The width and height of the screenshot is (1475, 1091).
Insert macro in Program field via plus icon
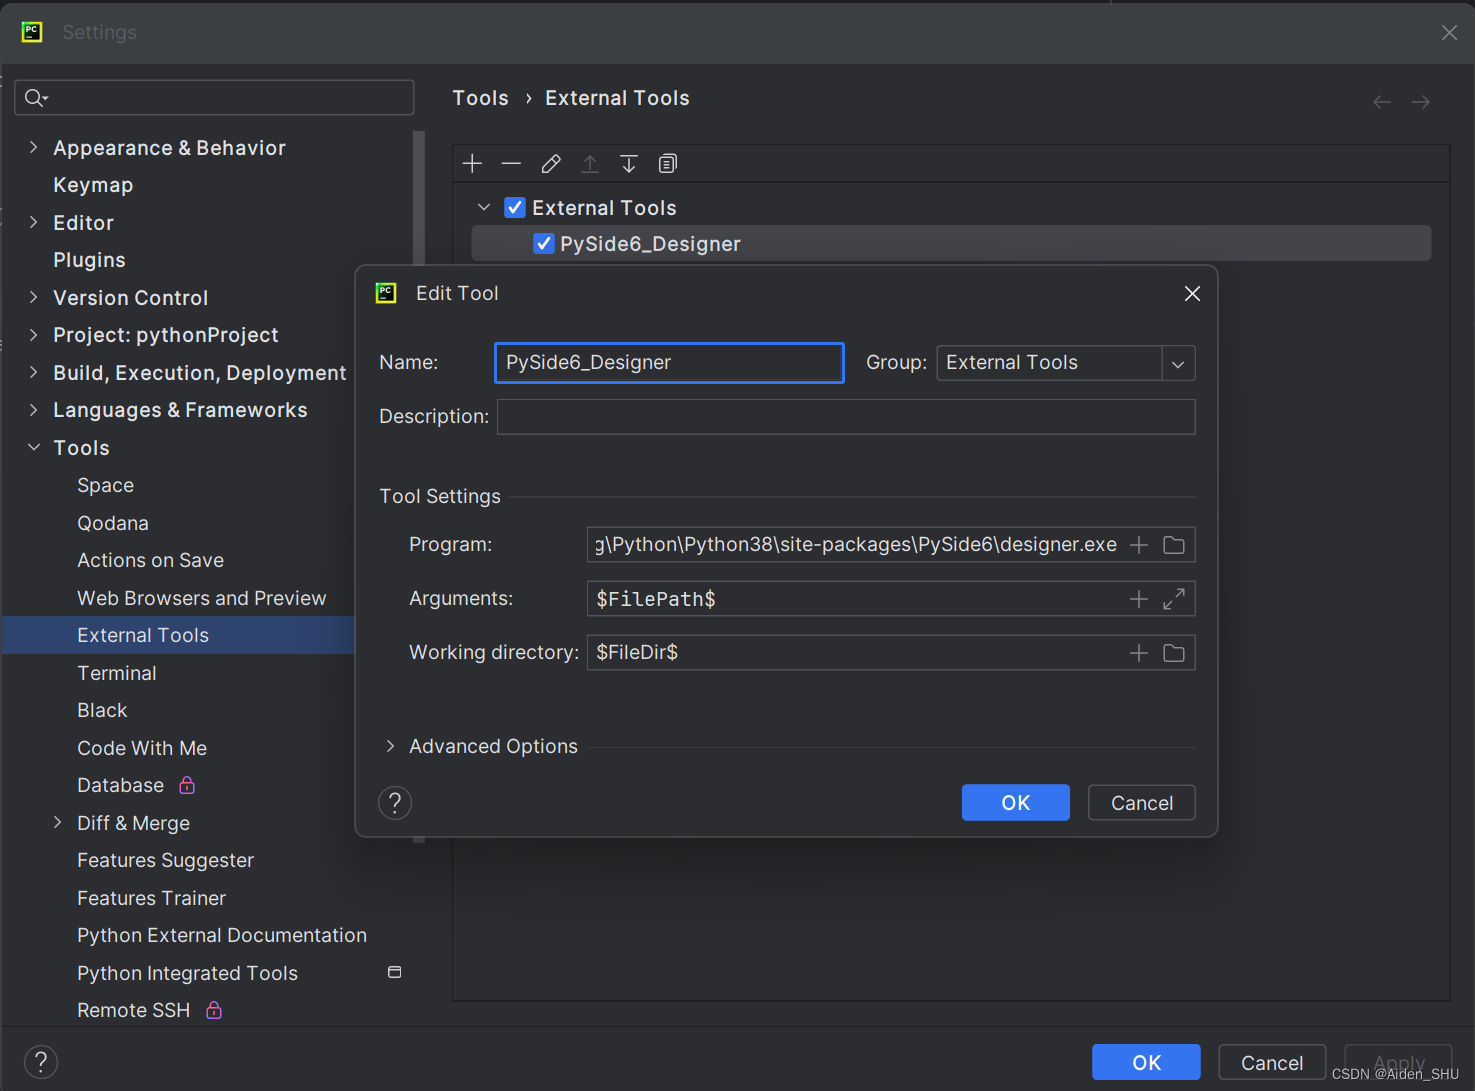(1139, 545)
